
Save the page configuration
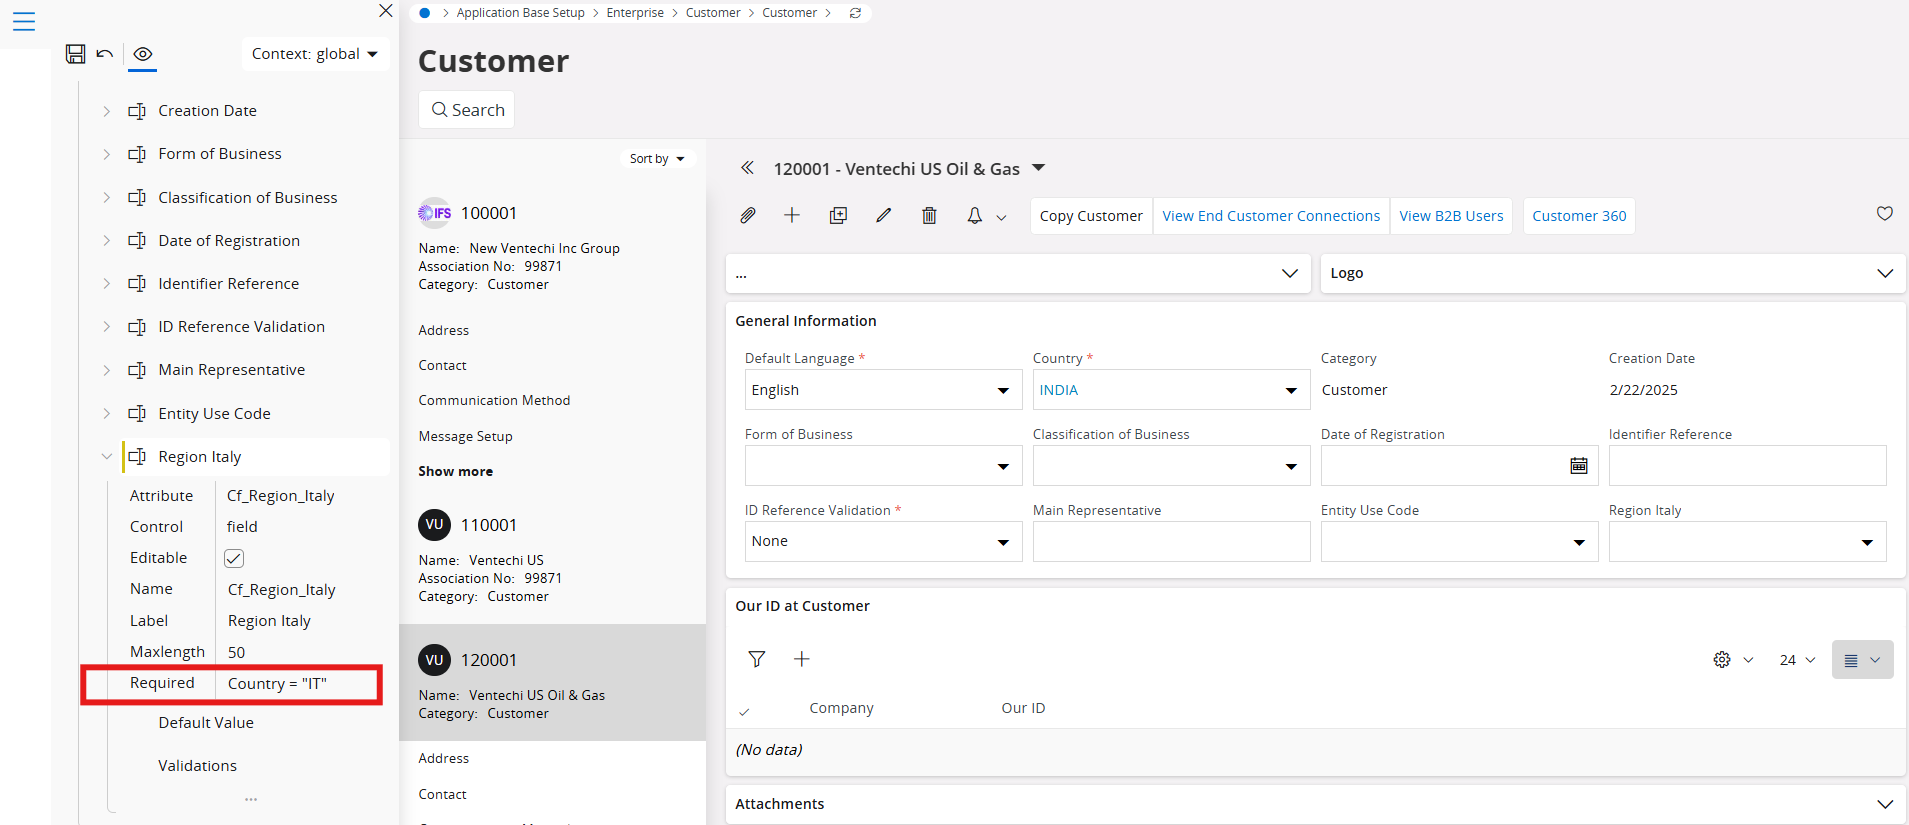point(75,54)
